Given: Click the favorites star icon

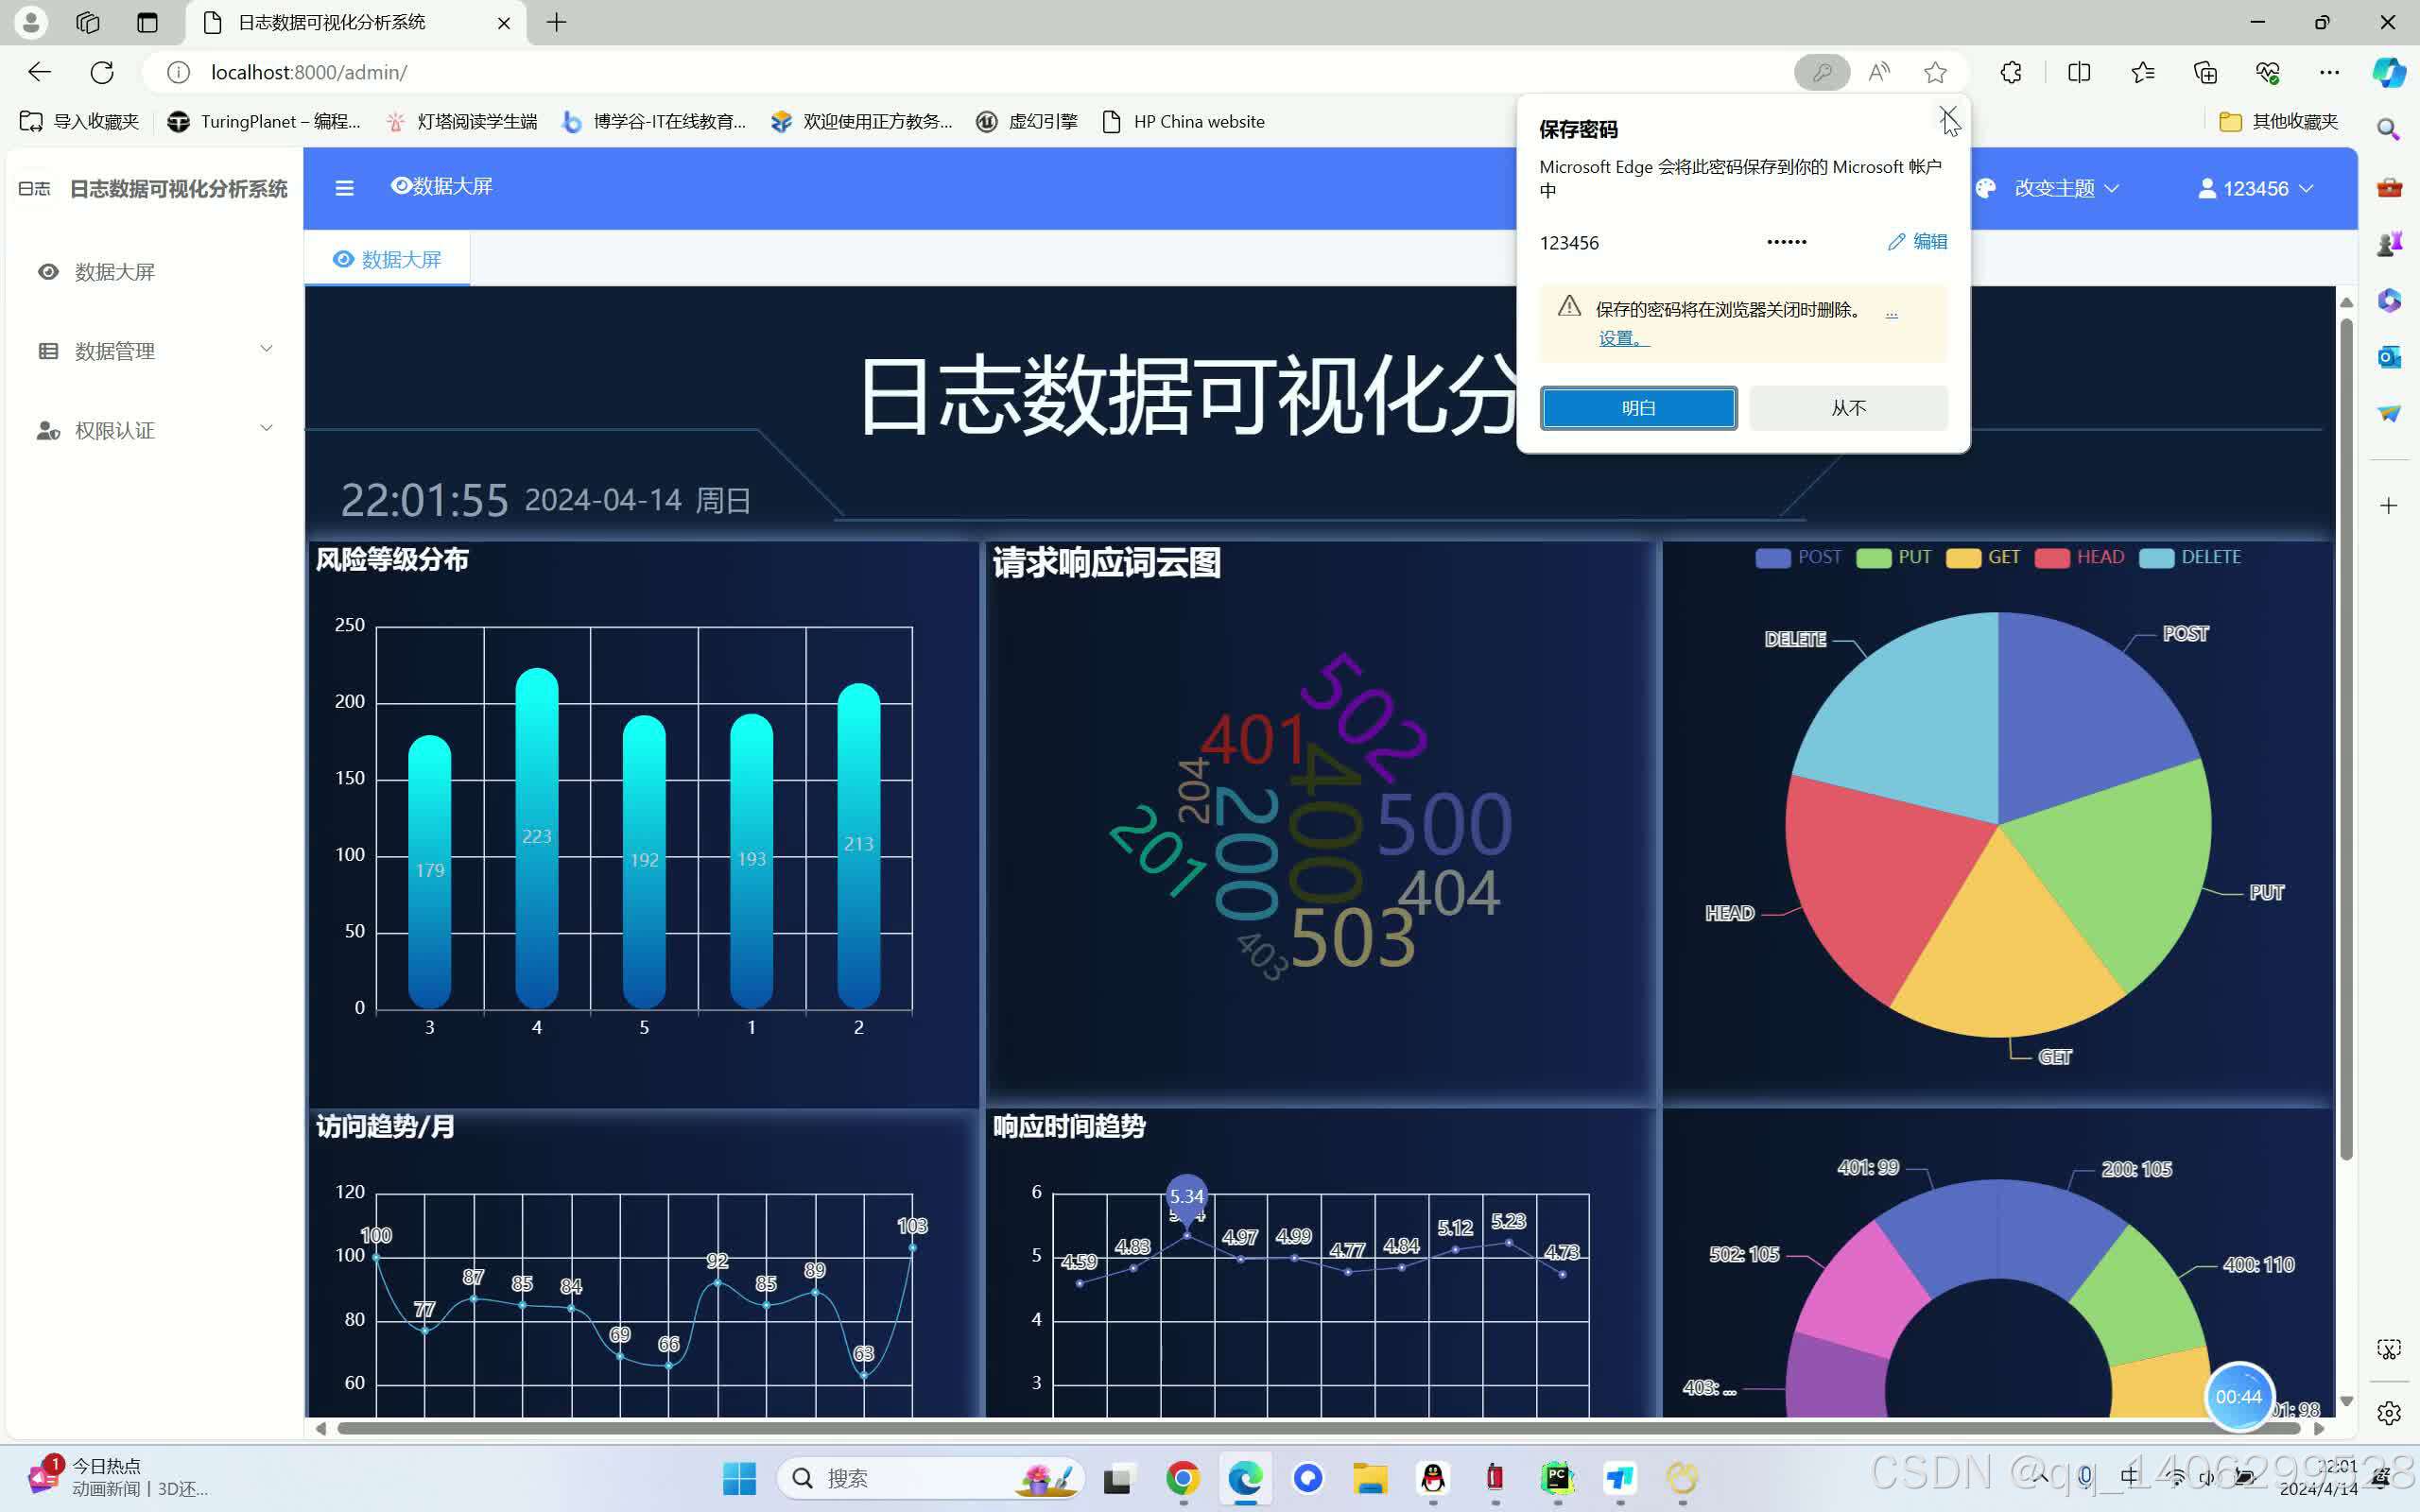Looking at the screenshot, I should click(x=1935, y=72).
